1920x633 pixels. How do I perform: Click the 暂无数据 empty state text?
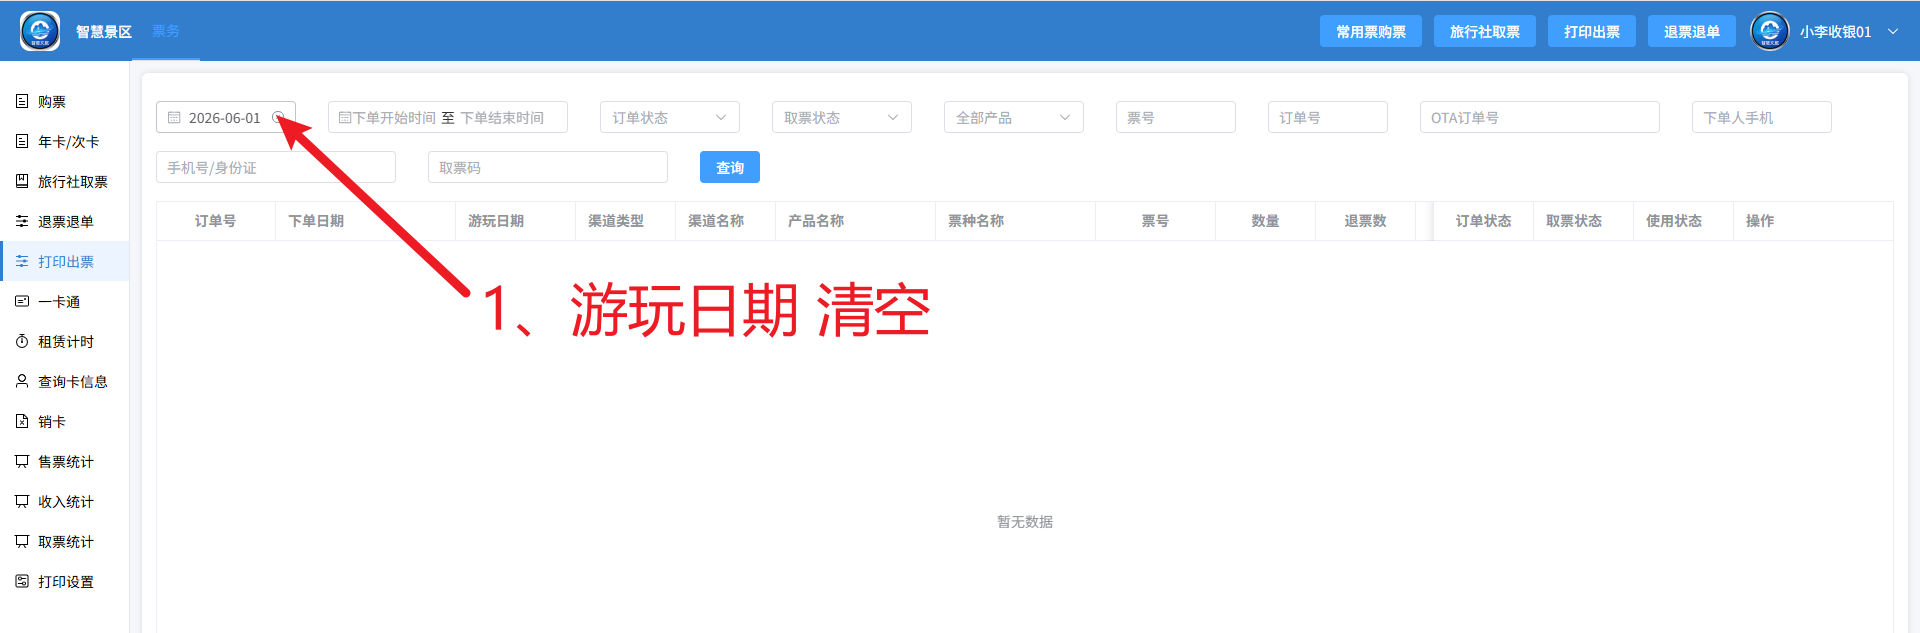coord(1025,521)
